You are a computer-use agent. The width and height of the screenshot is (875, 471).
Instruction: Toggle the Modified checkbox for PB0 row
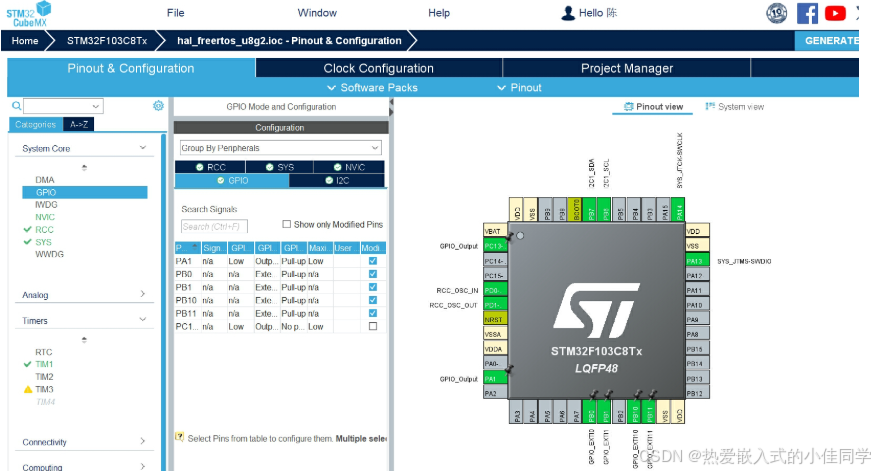(x=373, y=274)
